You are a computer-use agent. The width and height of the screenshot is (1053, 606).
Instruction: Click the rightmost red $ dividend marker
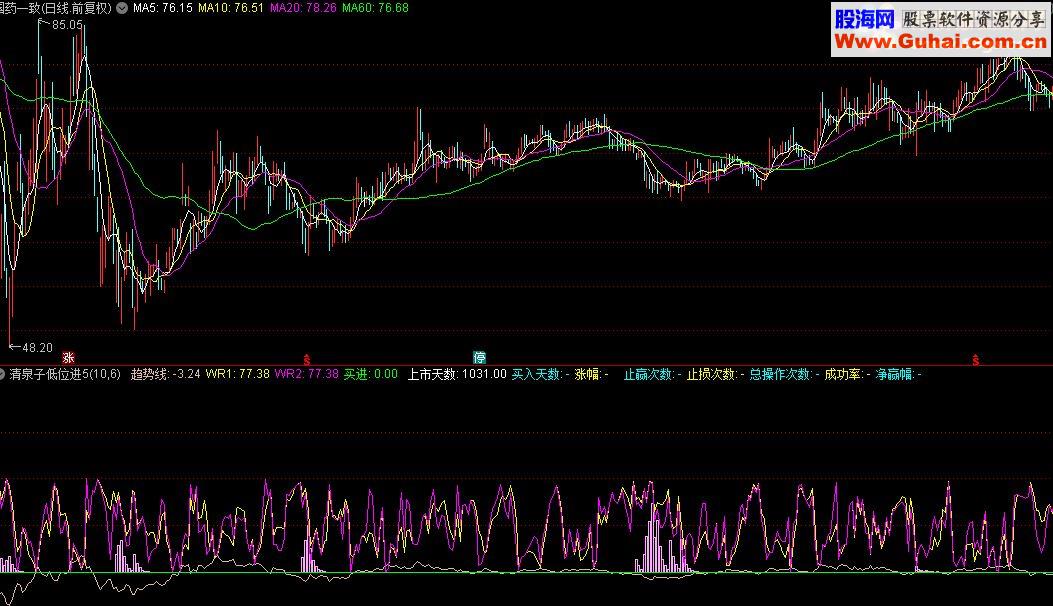click(x=976, y=359)
